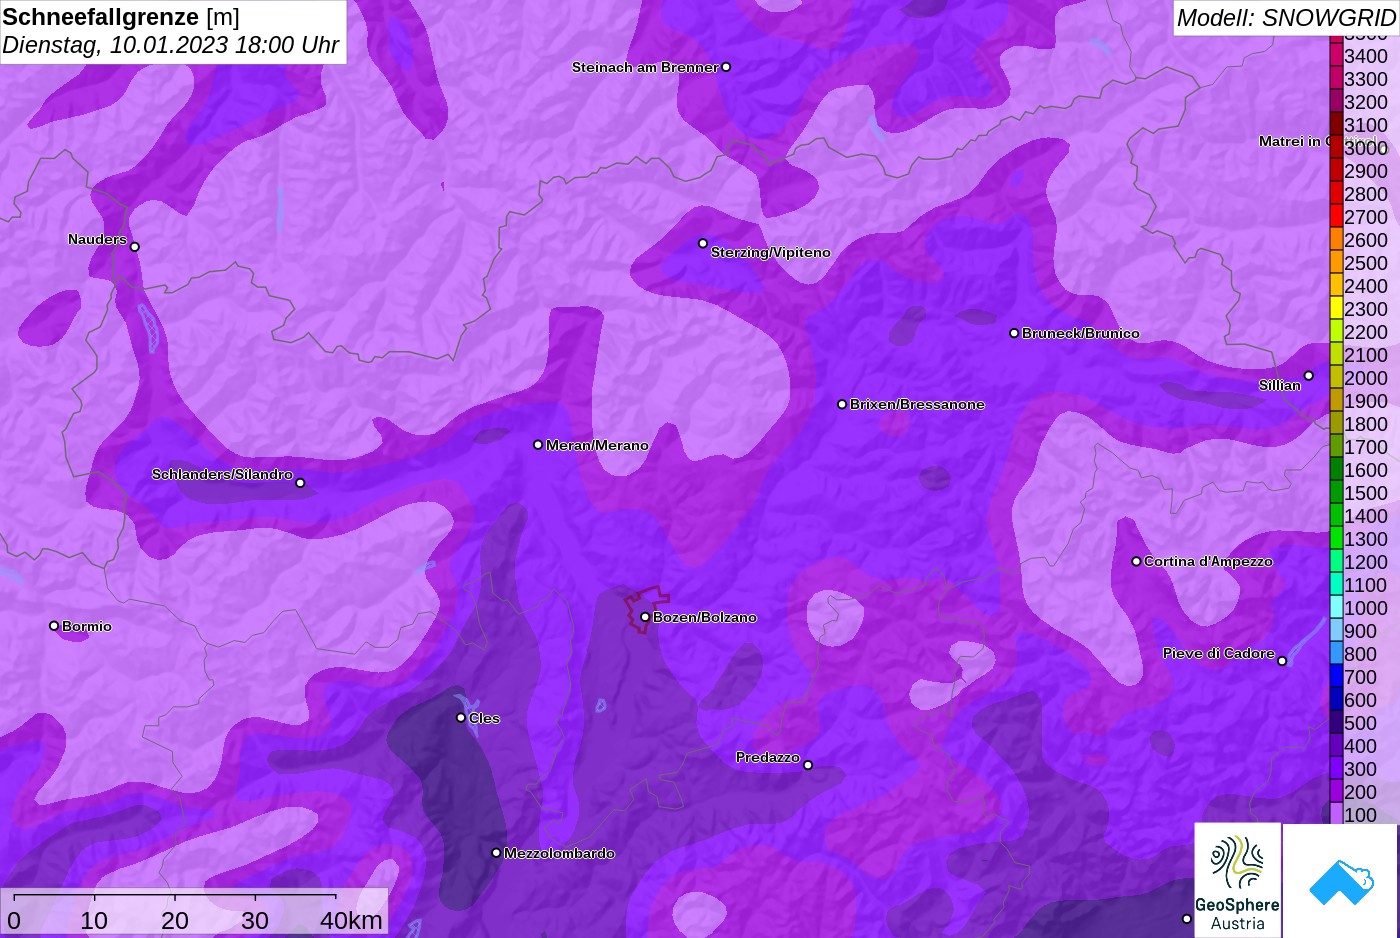Click the Sterzing/Vipiteno marker dot

(x=703, y=243)
